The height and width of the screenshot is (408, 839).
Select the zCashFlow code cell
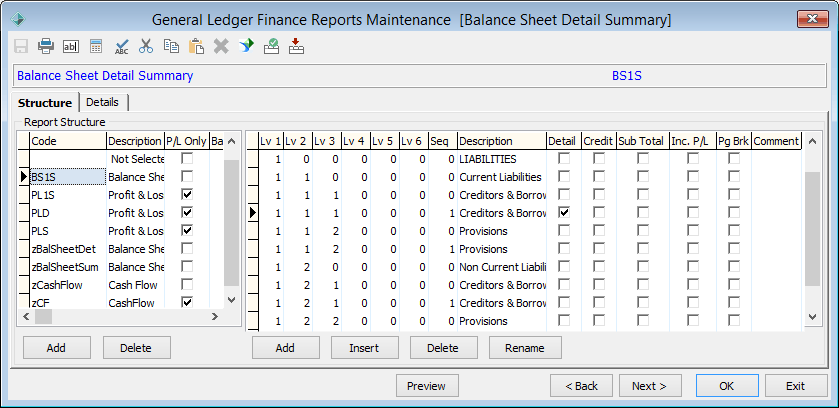click(68, 285)
